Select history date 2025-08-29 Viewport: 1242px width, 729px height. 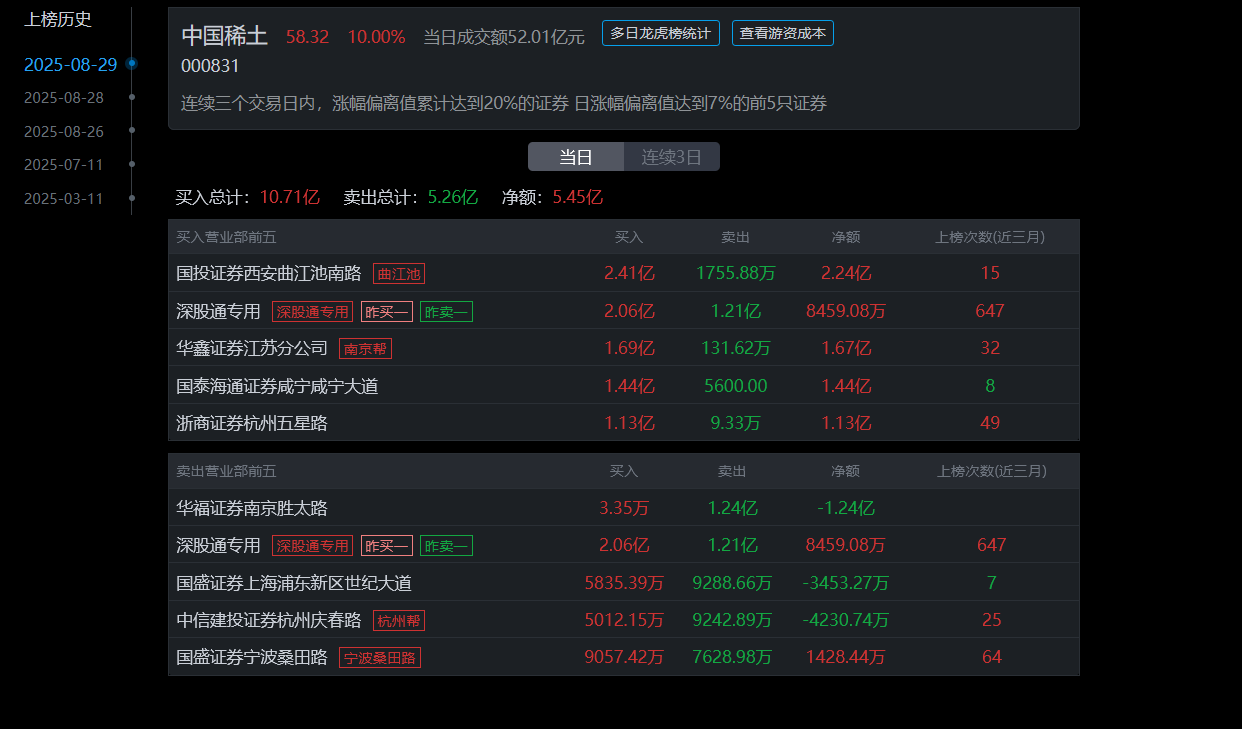coord(70,65)
